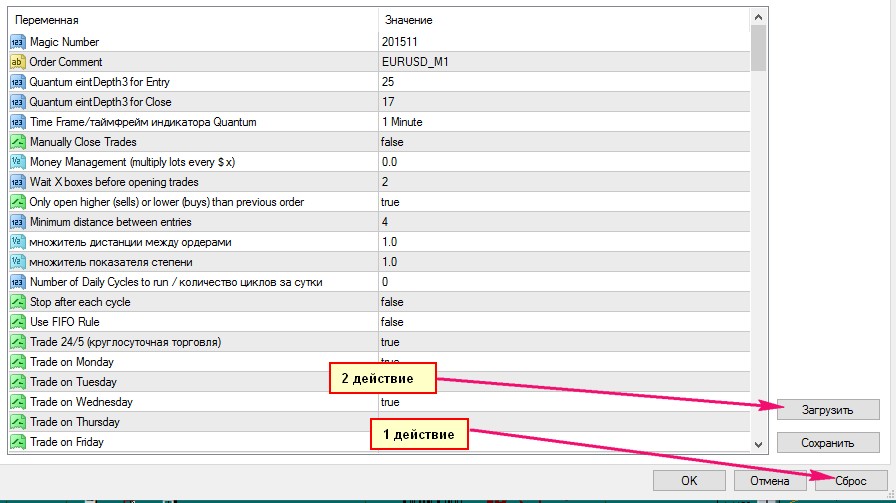Click the icon beside Trade 24/5
Image resolution: width=896 pixels, height=503 pixels.
pyautogui.click(x=18, y=342)
